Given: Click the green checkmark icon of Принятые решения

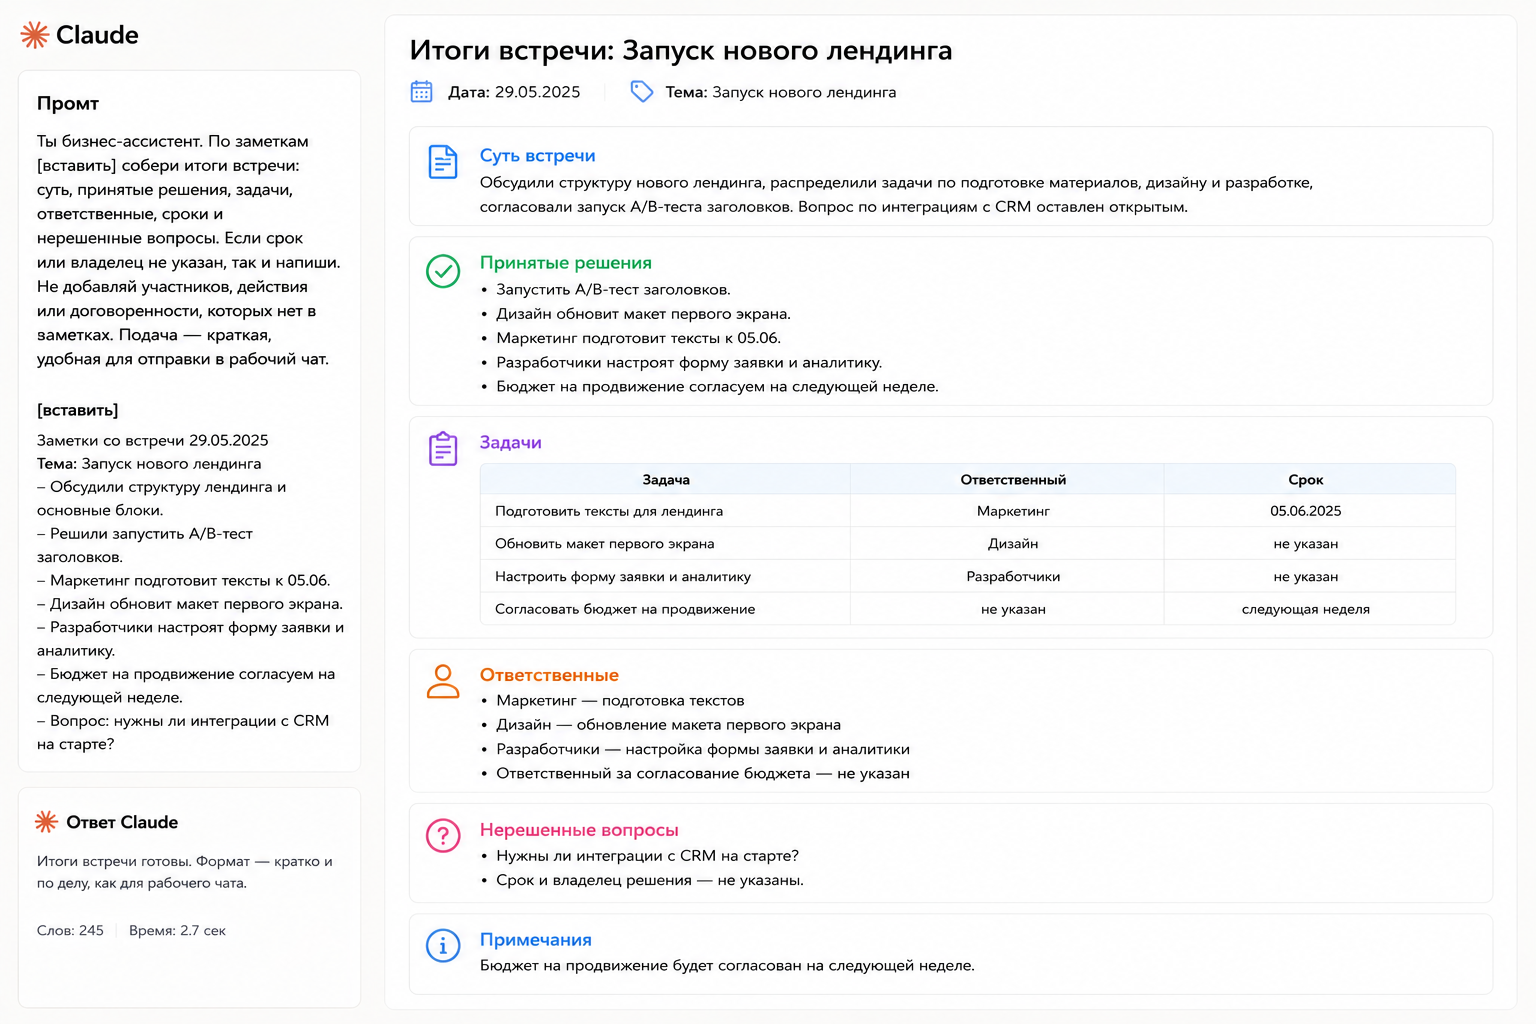Looking at the screenshot, I should click(x=443, y=271).
